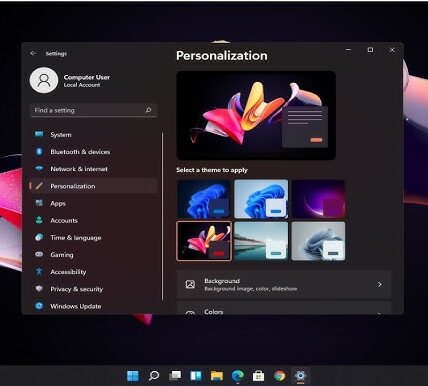Image resolution: width=428 pixels, height=386 pixels.
Task: Open System settings category
Action: pos(93,135)
